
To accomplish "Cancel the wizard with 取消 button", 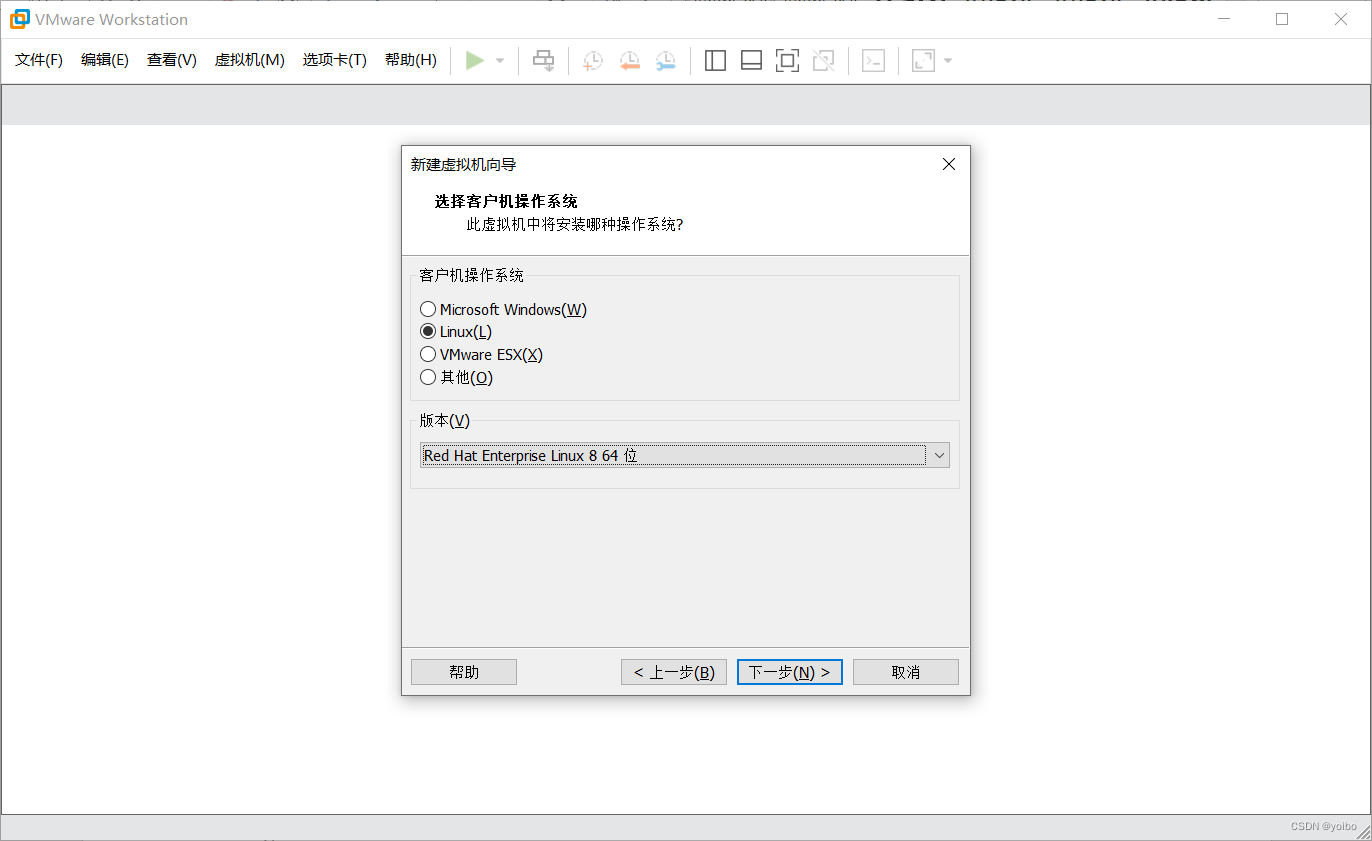I will coord(906,672).
